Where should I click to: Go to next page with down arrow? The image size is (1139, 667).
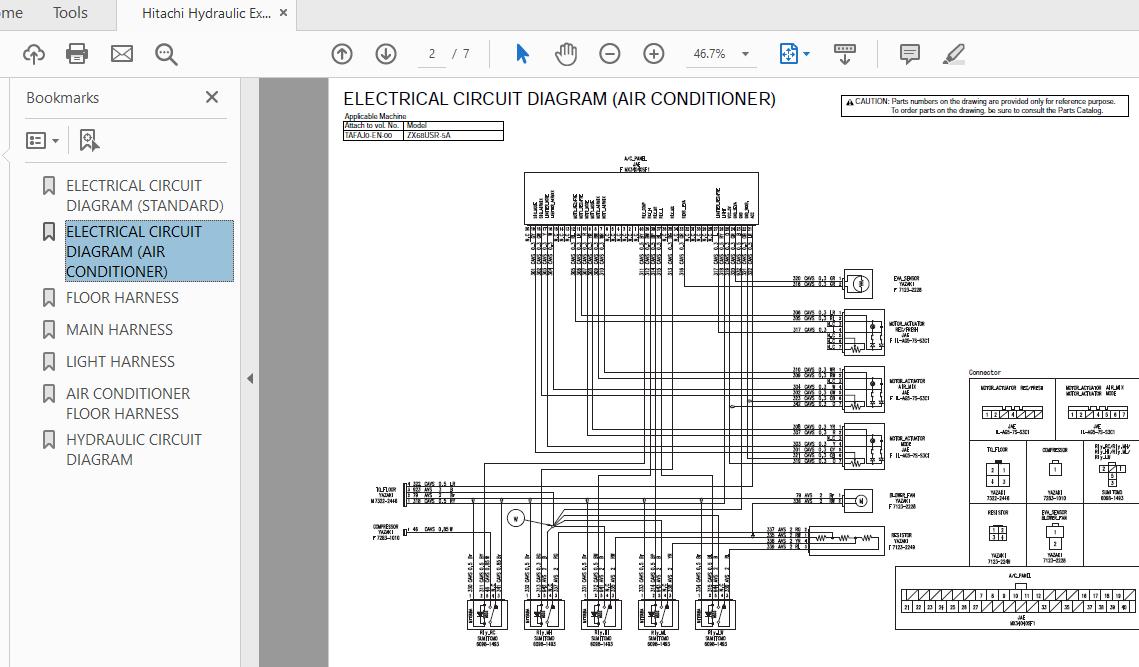pos(386,54)
